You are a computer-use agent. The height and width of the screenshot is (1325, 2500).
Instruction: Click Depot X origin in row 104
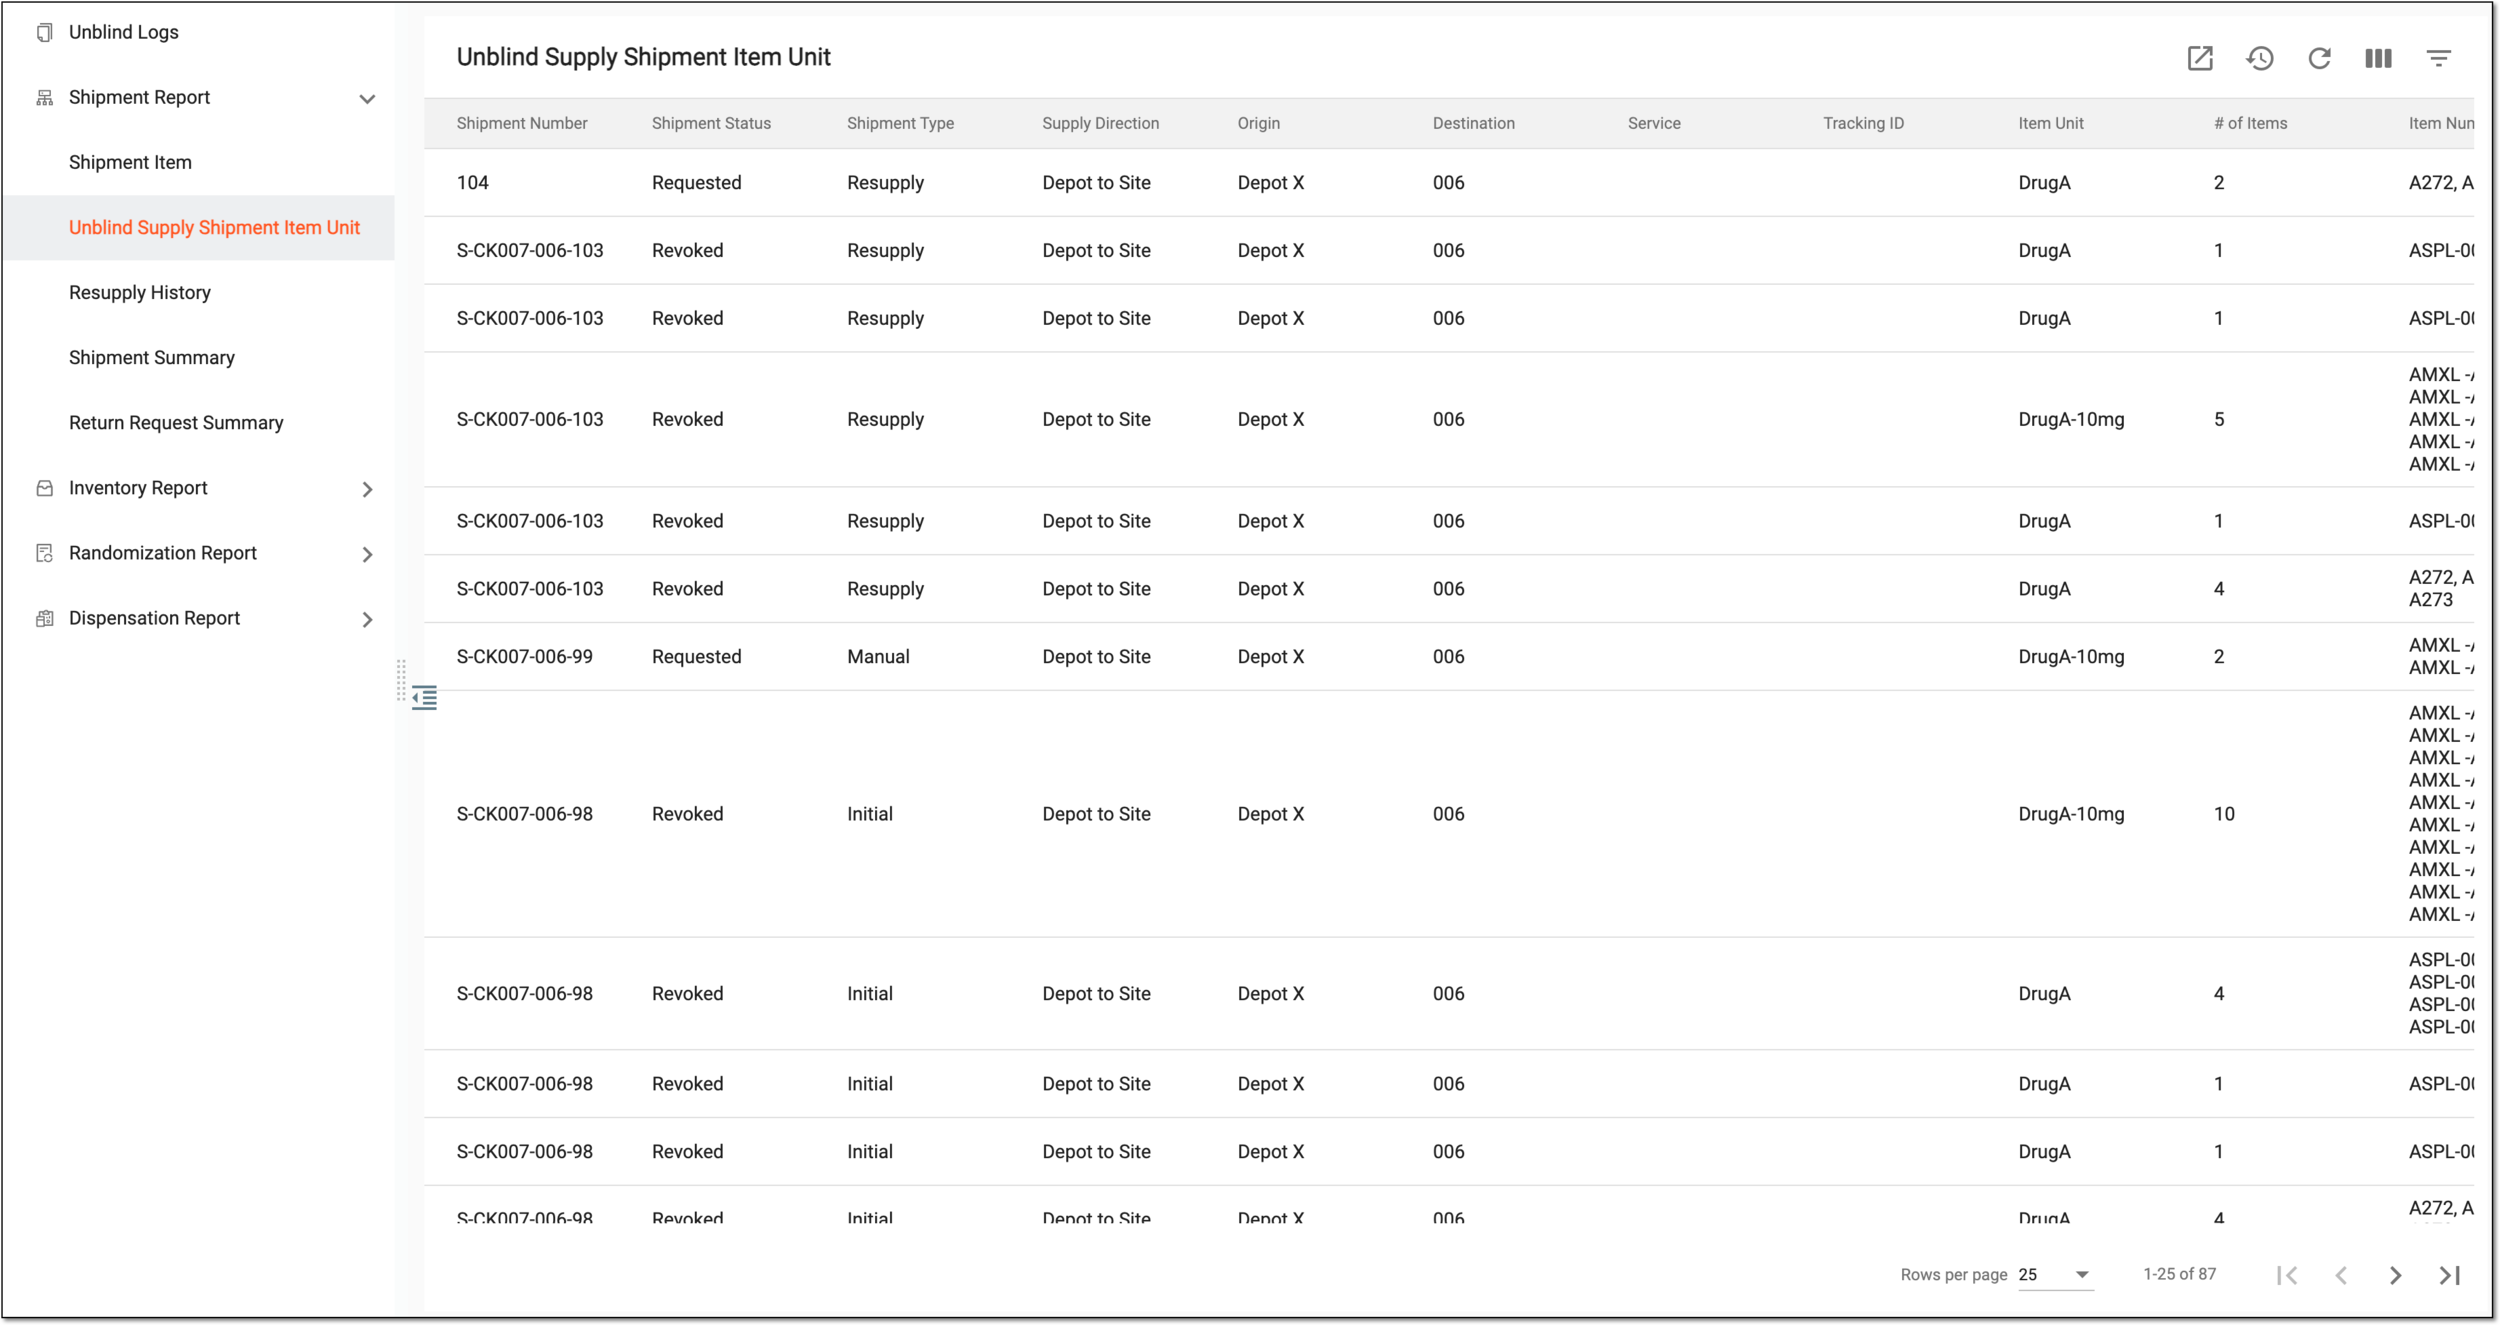point(1270,183)
